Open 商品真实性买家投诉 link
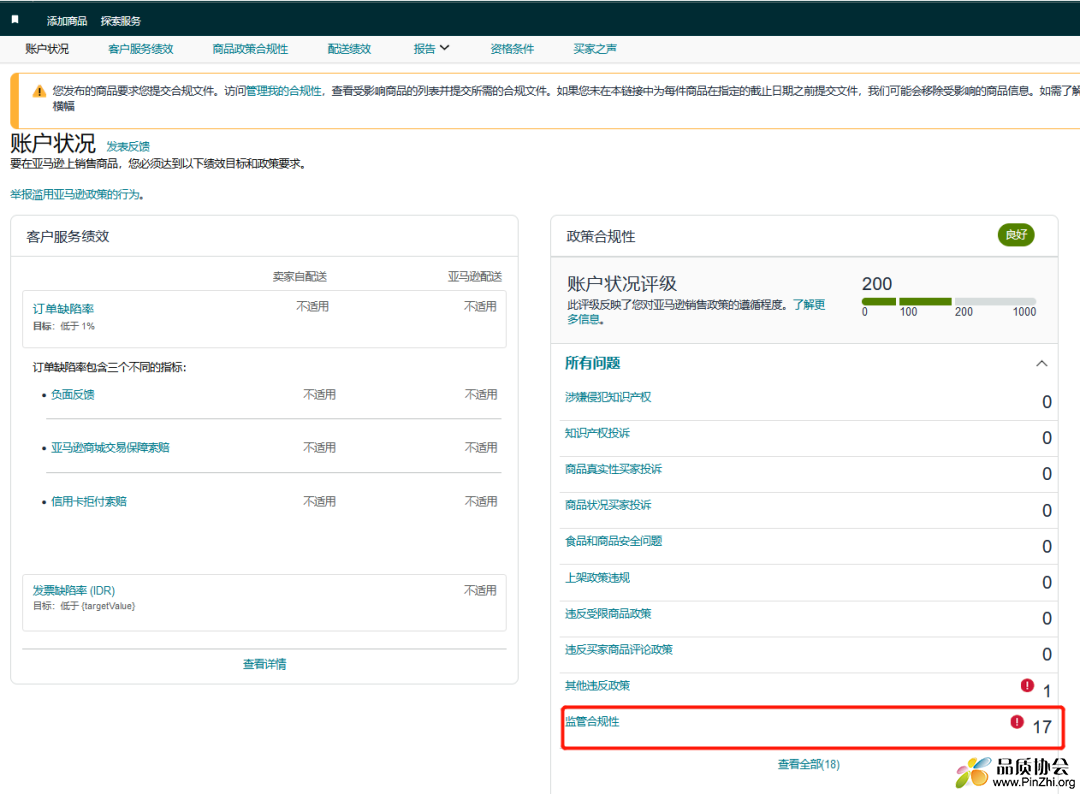Image resolution: width=1080 pixels, height=794 pixels. (x=613, y=469)
